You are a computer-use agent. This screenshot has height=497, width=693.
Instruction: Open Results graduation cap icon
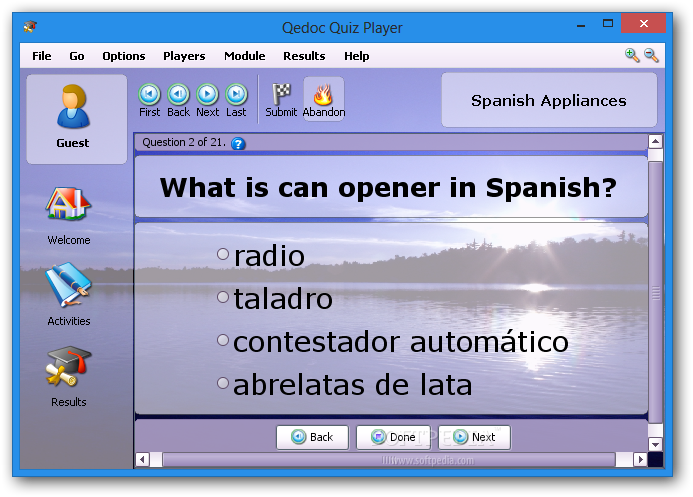click(69, 367)
